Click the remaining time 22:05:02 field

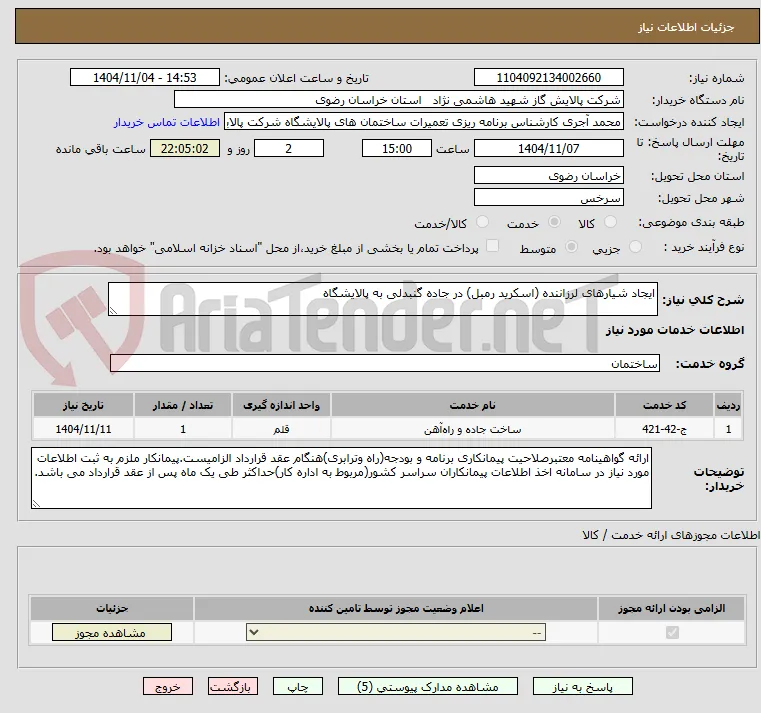tap(184, 149)
